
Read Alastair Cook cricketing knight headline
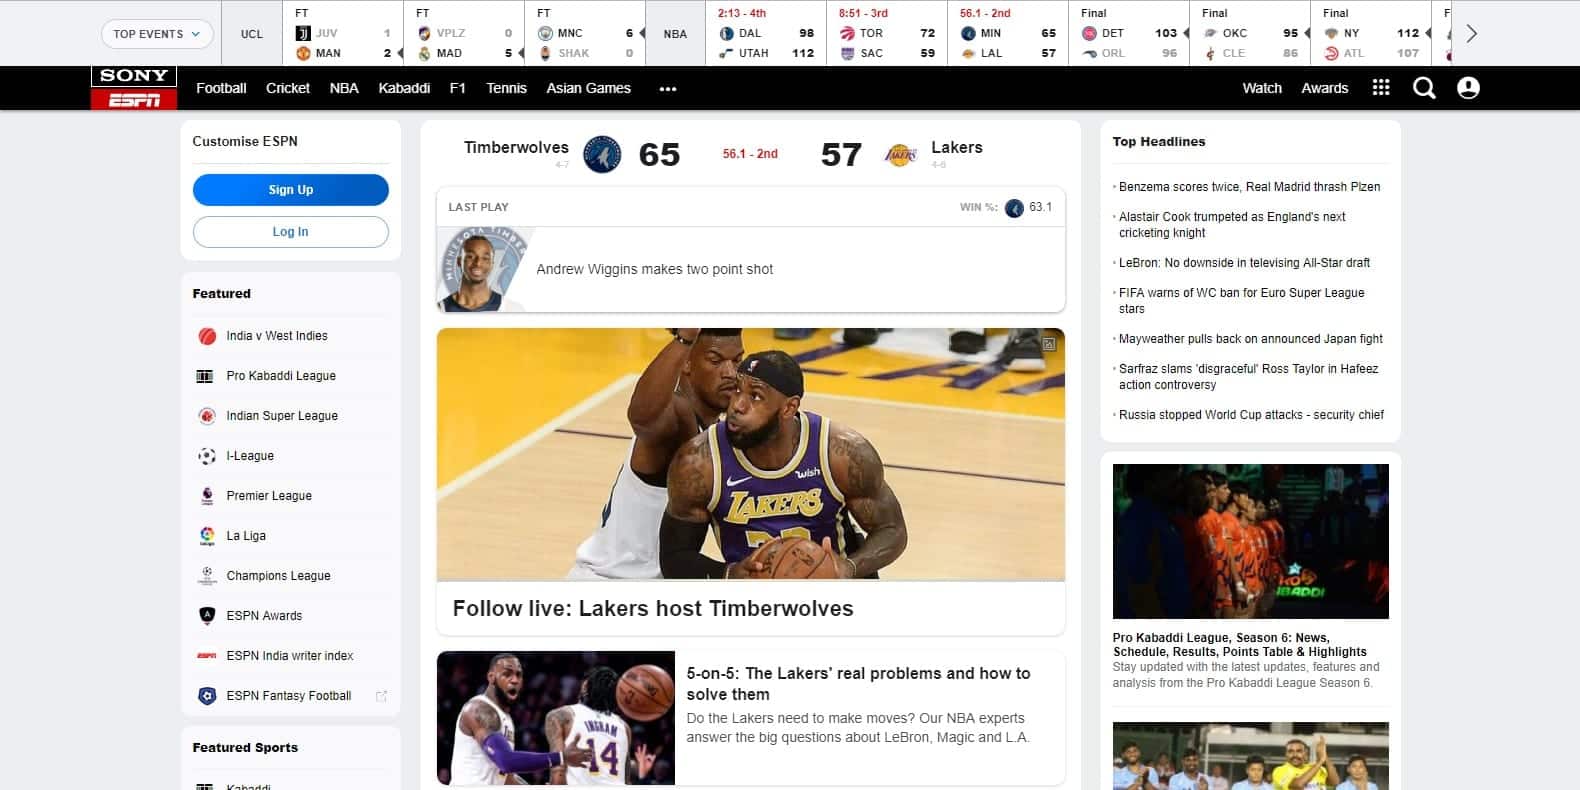(1232, 225)
